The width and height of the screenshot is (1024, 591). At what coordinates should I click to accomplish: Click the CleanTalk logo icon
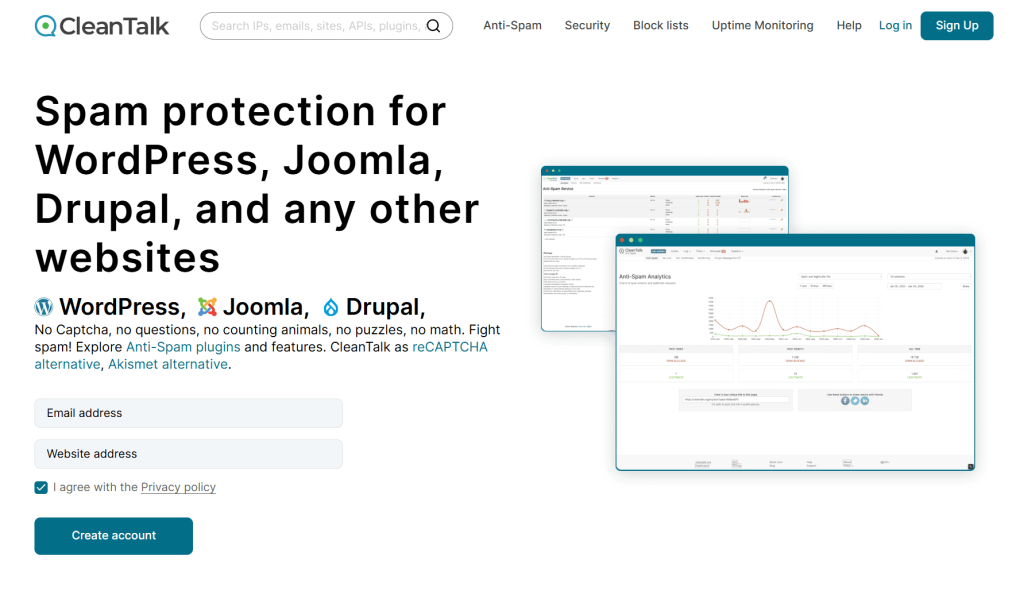(x=46, y=26)
